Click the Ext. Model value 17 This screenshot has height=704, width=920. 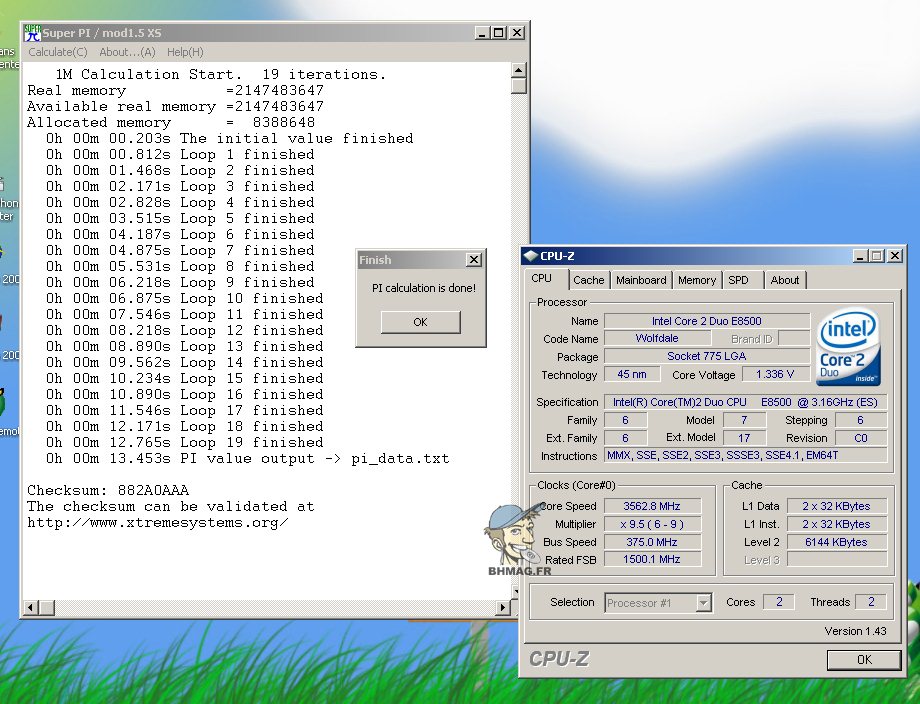[744, 438]
